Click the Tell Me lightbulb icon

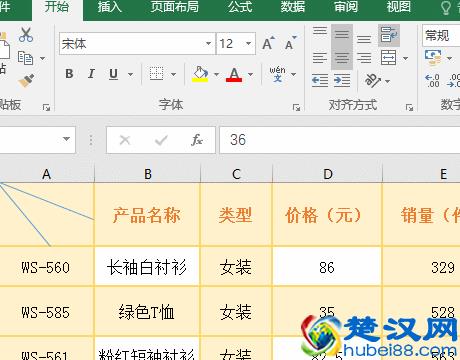446,8
